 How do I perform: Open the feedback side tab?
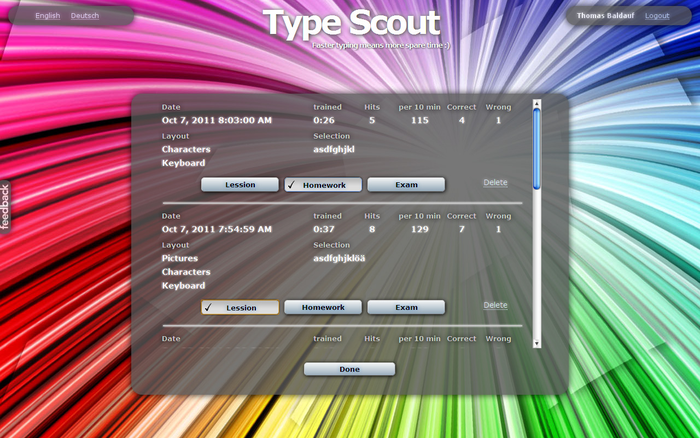pyautogui.click(x=5, y=206)
